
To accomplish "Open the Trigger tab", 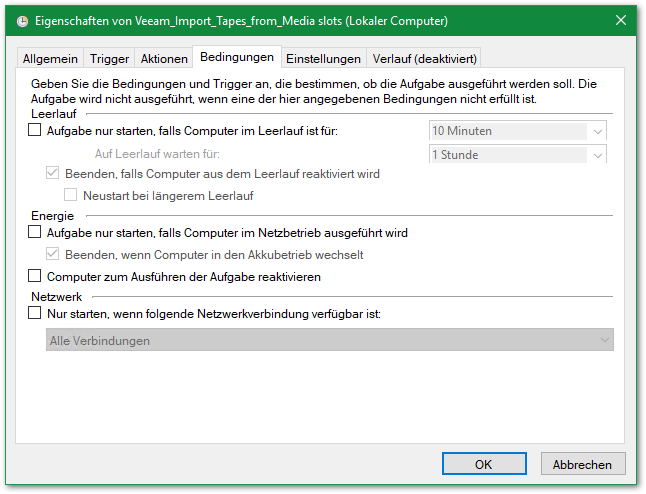I will tap(109, 59).
